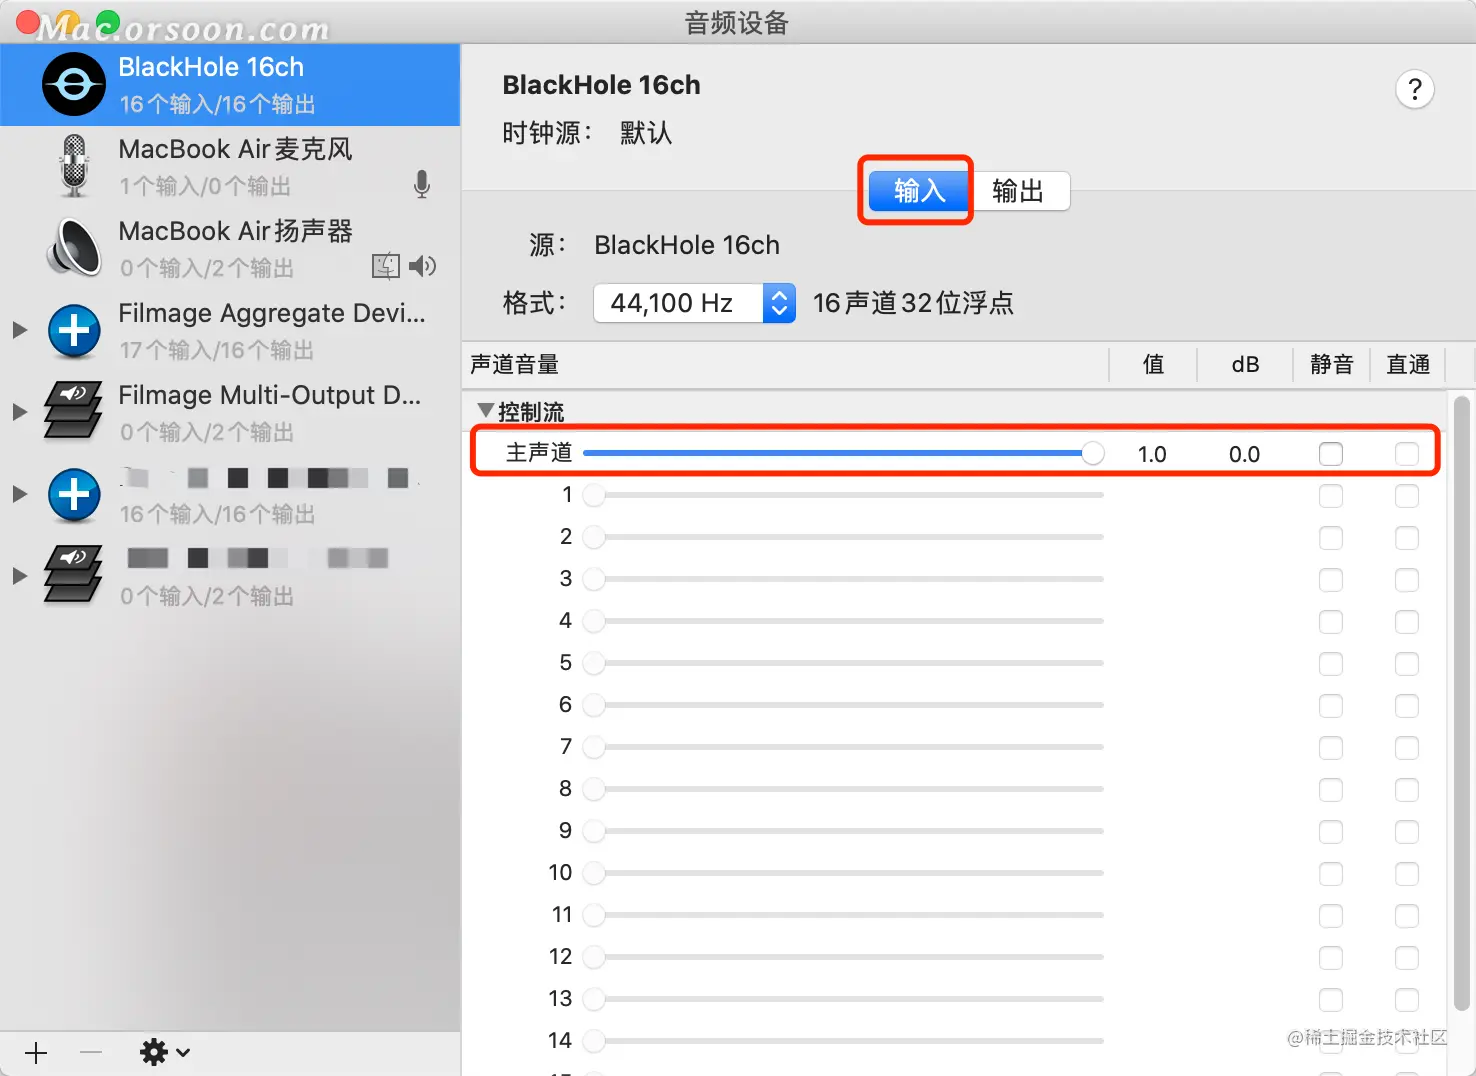
Task: Toggle mute checkbox for channel 1
Action: coord(1331,496)
